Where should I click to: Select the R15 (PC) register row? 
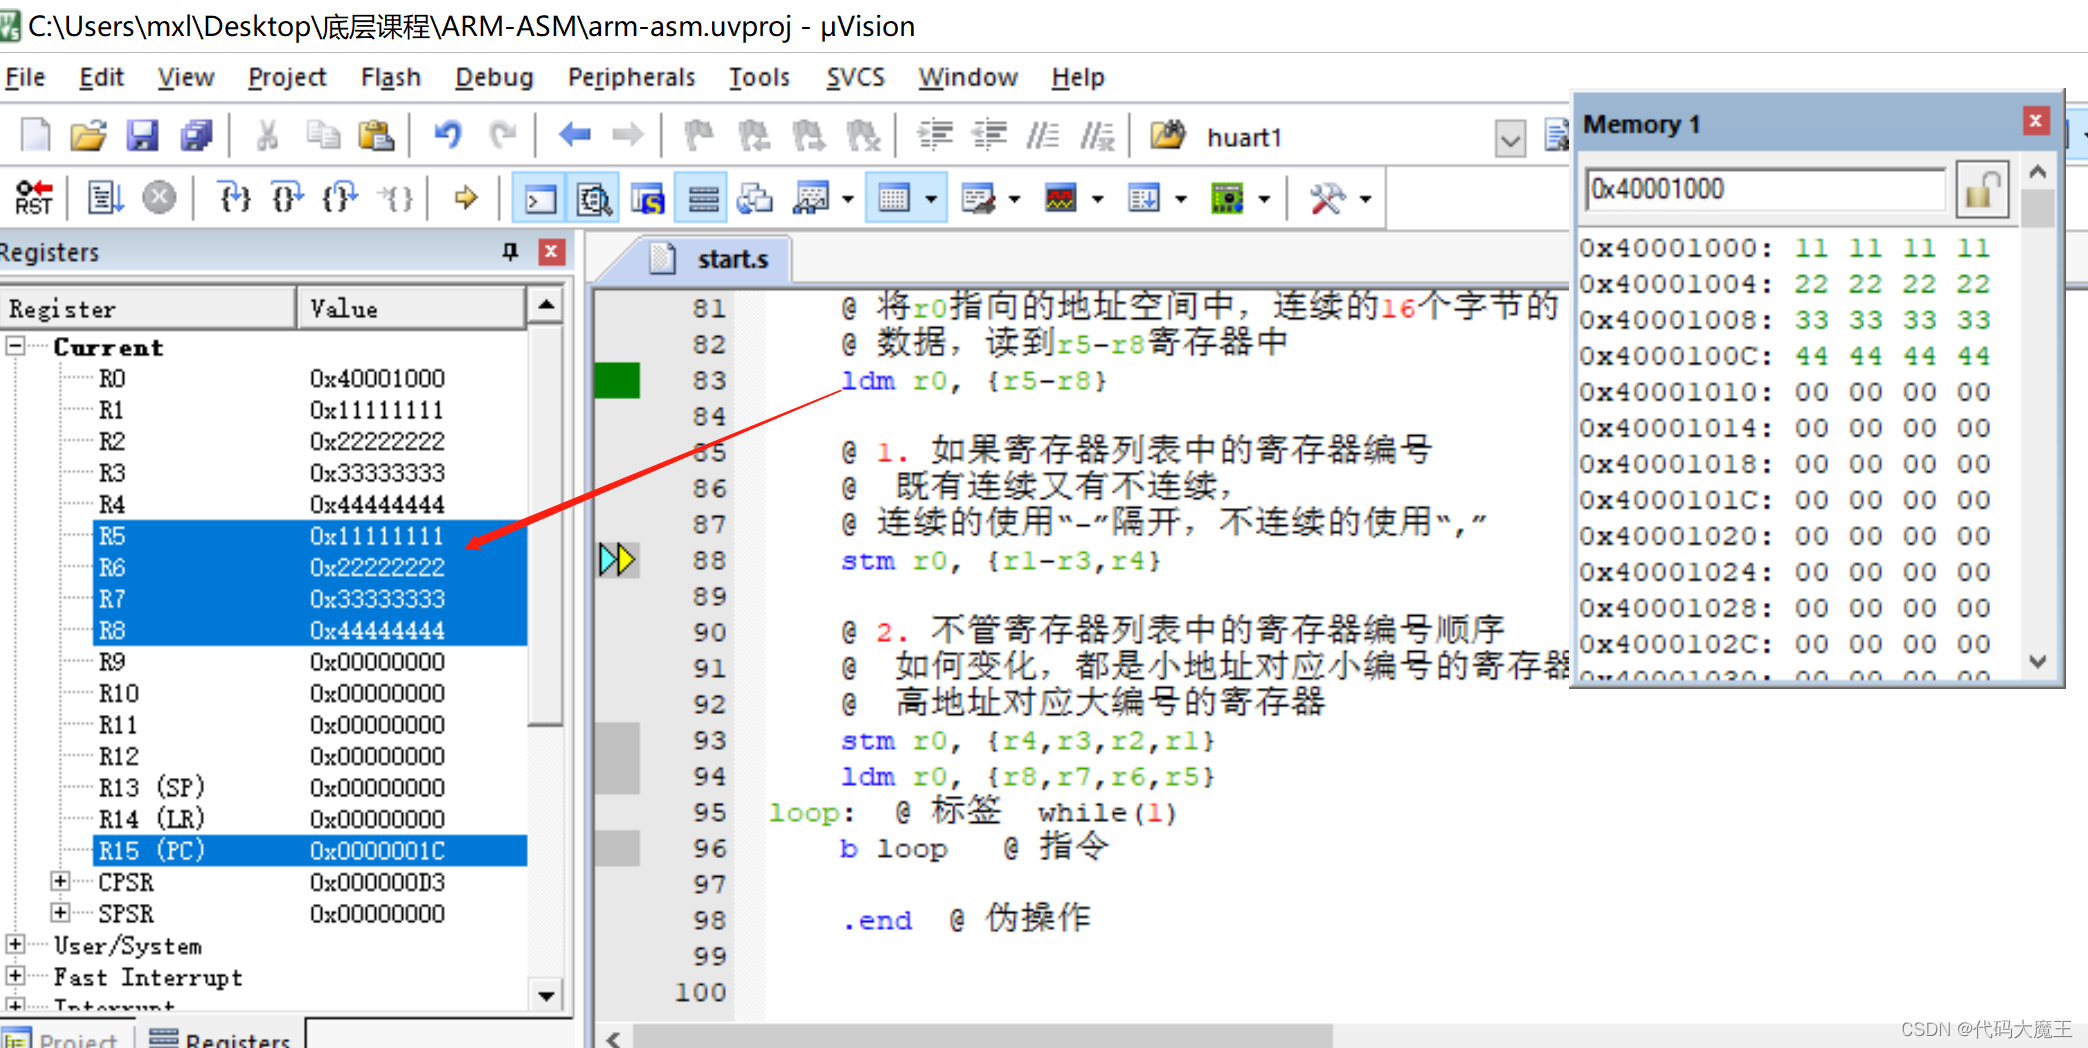310,850
